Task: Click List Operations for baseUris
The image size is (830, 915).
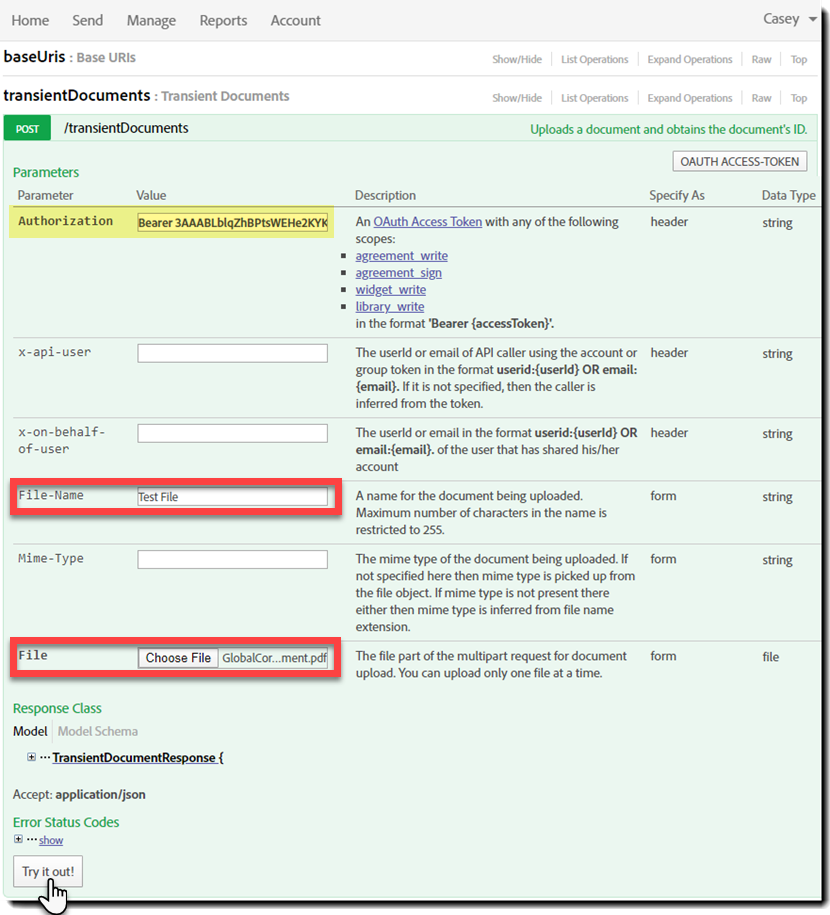Action: tap(594, 59)
